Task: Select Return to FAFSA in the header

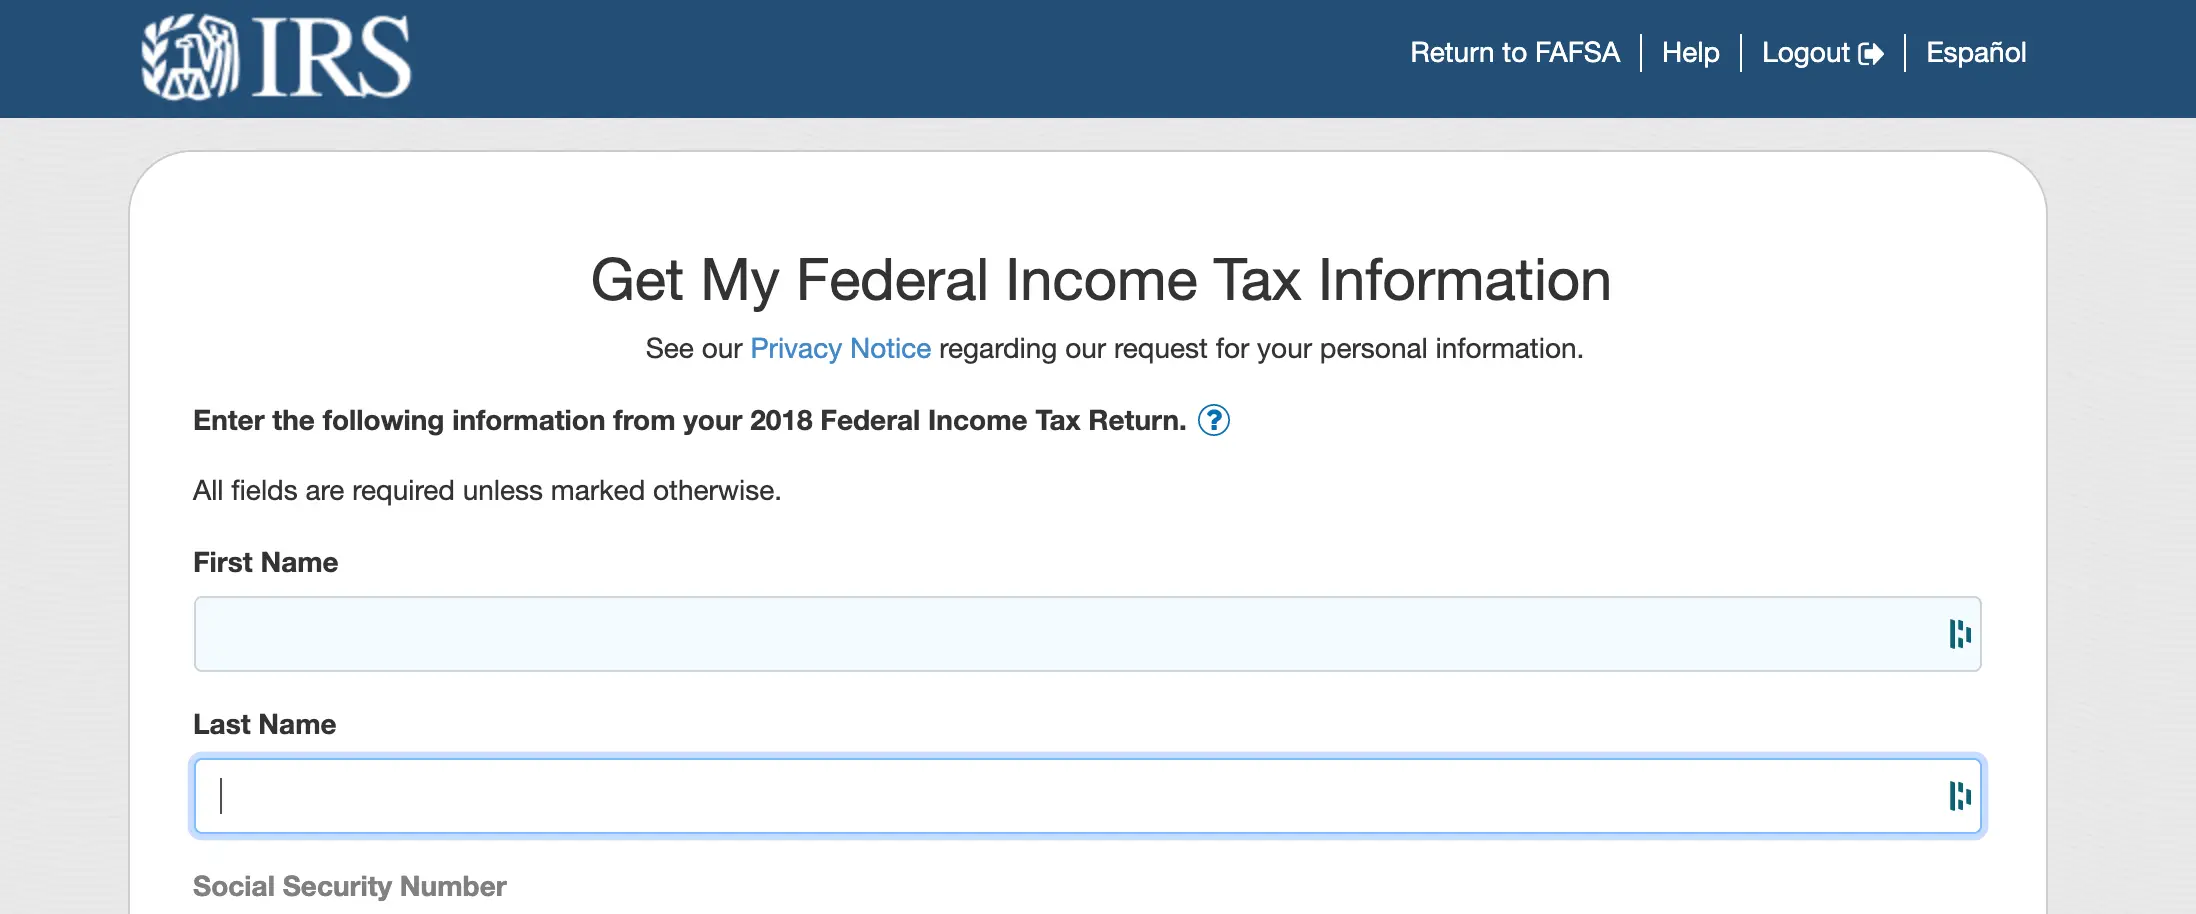Action: (1514, 53)
